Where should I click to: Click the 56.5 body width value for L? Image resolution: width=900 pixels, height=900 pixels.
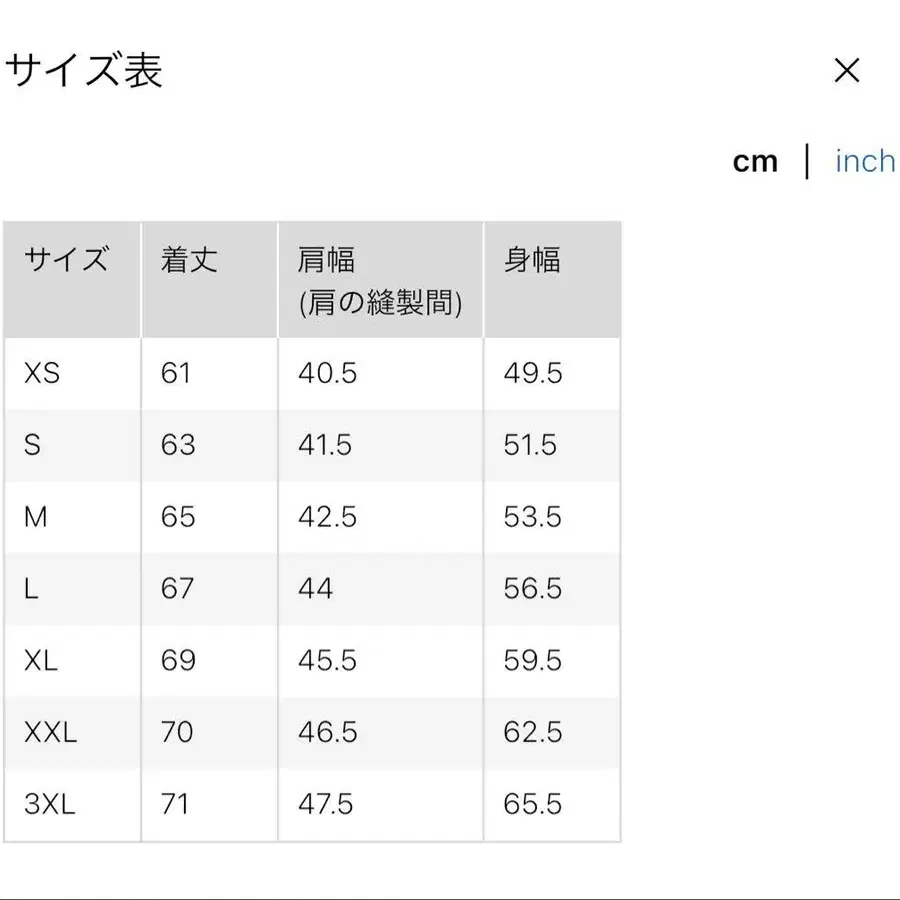[531, 589]
